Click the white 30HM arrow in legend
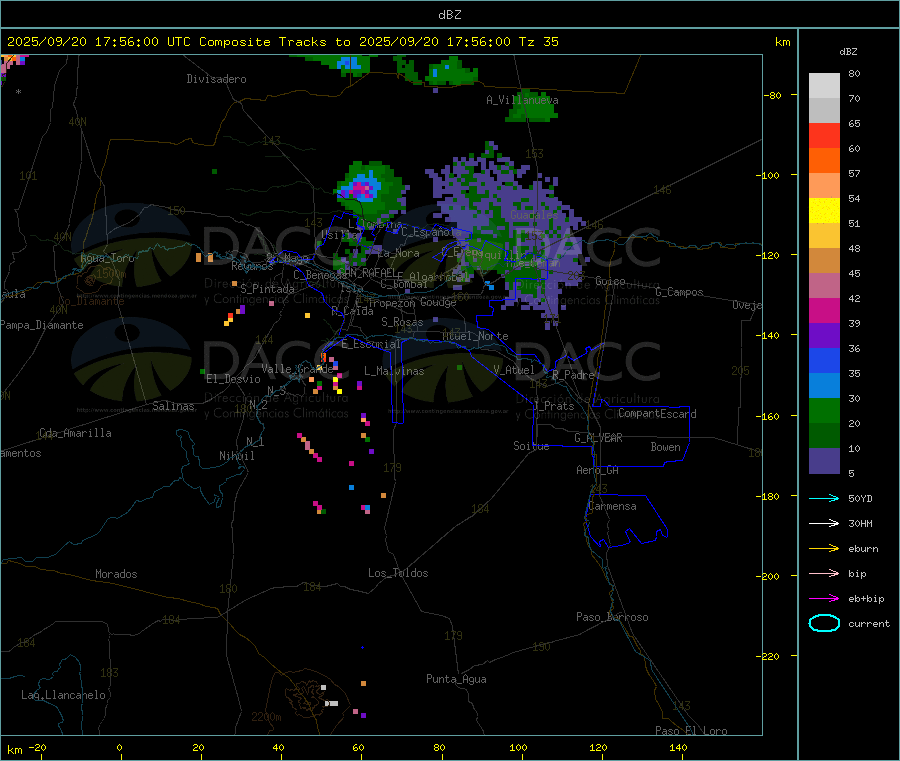The width and height of the screenshot is (900, 761). (824, 523)
